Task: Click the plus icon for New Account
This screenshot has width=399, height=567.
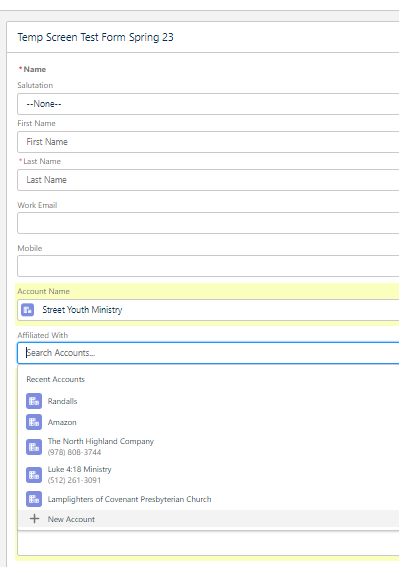Action: [34, 519]
